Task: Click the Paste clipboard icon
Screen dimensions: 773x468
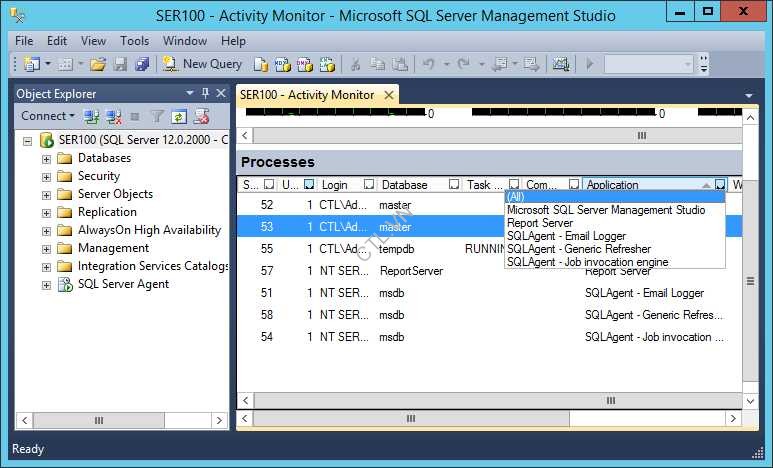Action: [x=400, y=64]
